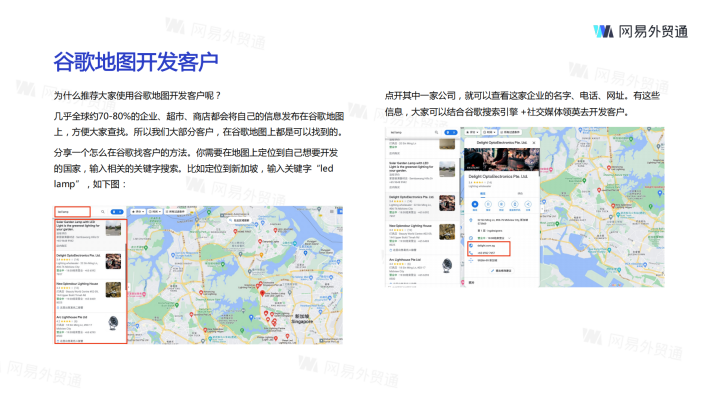Toggle the blue switch beside right map search
Viewport: 710px width, 399px height.
(451, 132)
